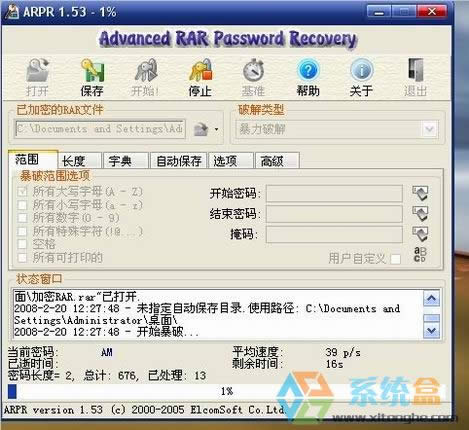Viewport: 469px width, 430px height.
Task: Toggle 所有小写字母 (a - z) checkbox
Action: [22, 205]
